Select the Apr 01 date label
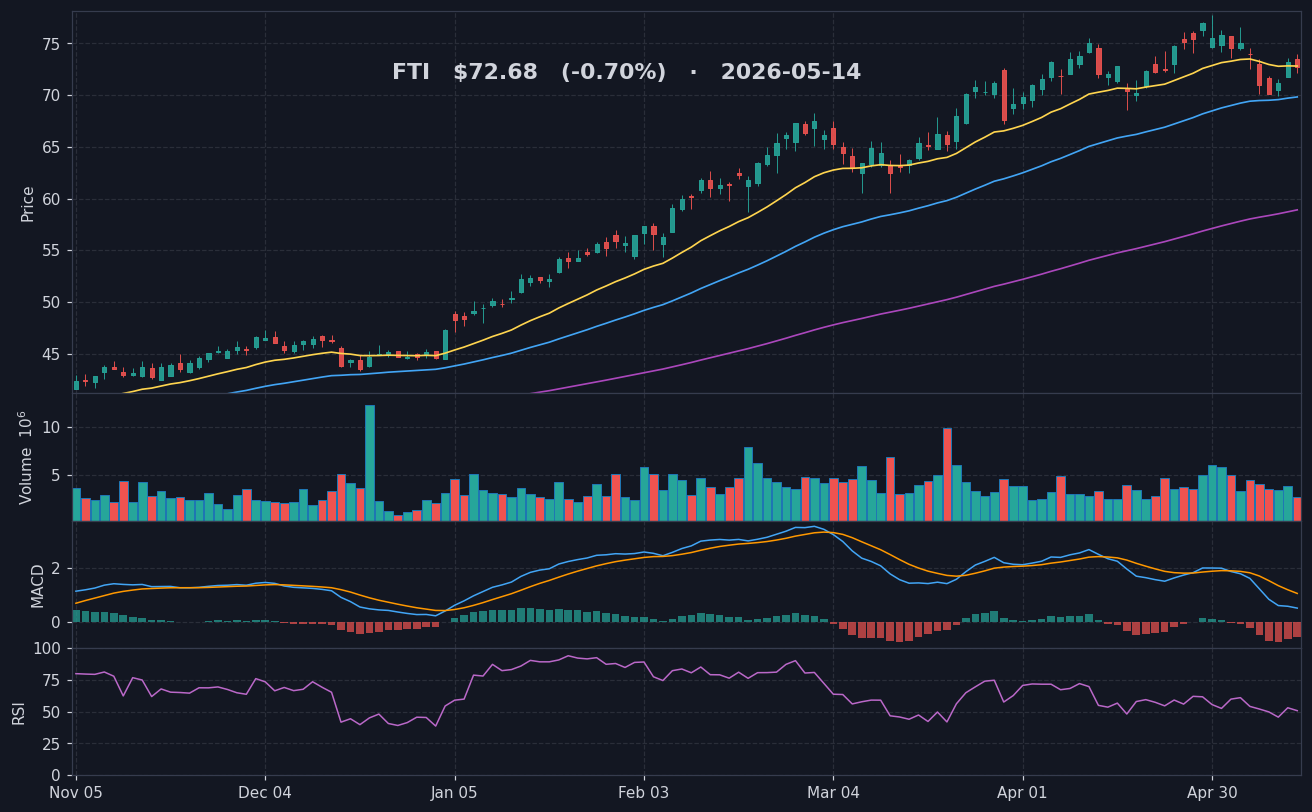1312x812 pixels. pos(1023,794)
